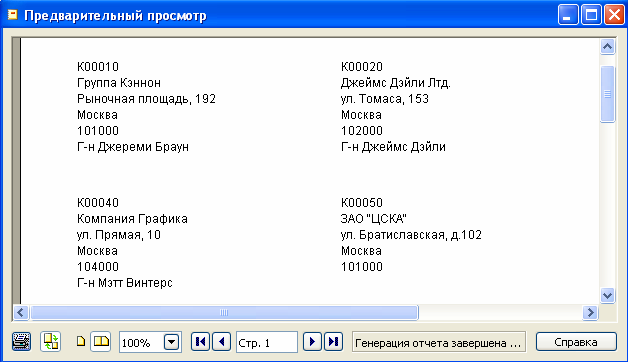Click customer code 'К00020'
The image size is (628, 362).
(362, 66)
